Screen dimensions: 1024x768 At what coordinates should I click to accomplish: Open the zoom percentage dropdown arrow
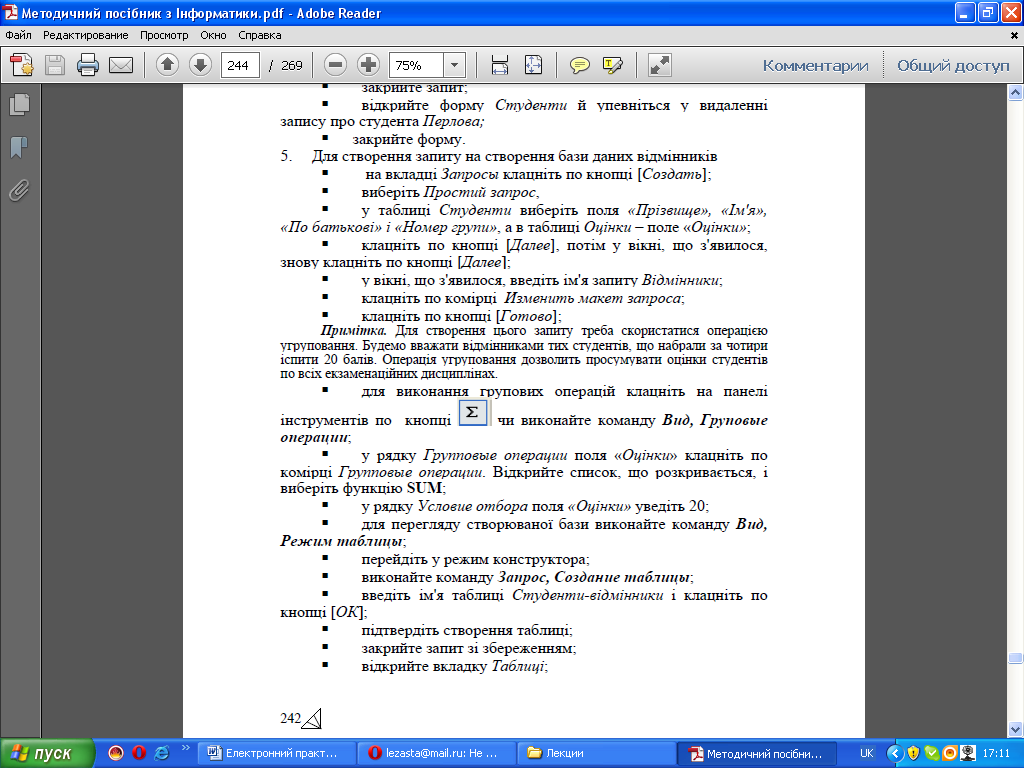tap(455, 65)
